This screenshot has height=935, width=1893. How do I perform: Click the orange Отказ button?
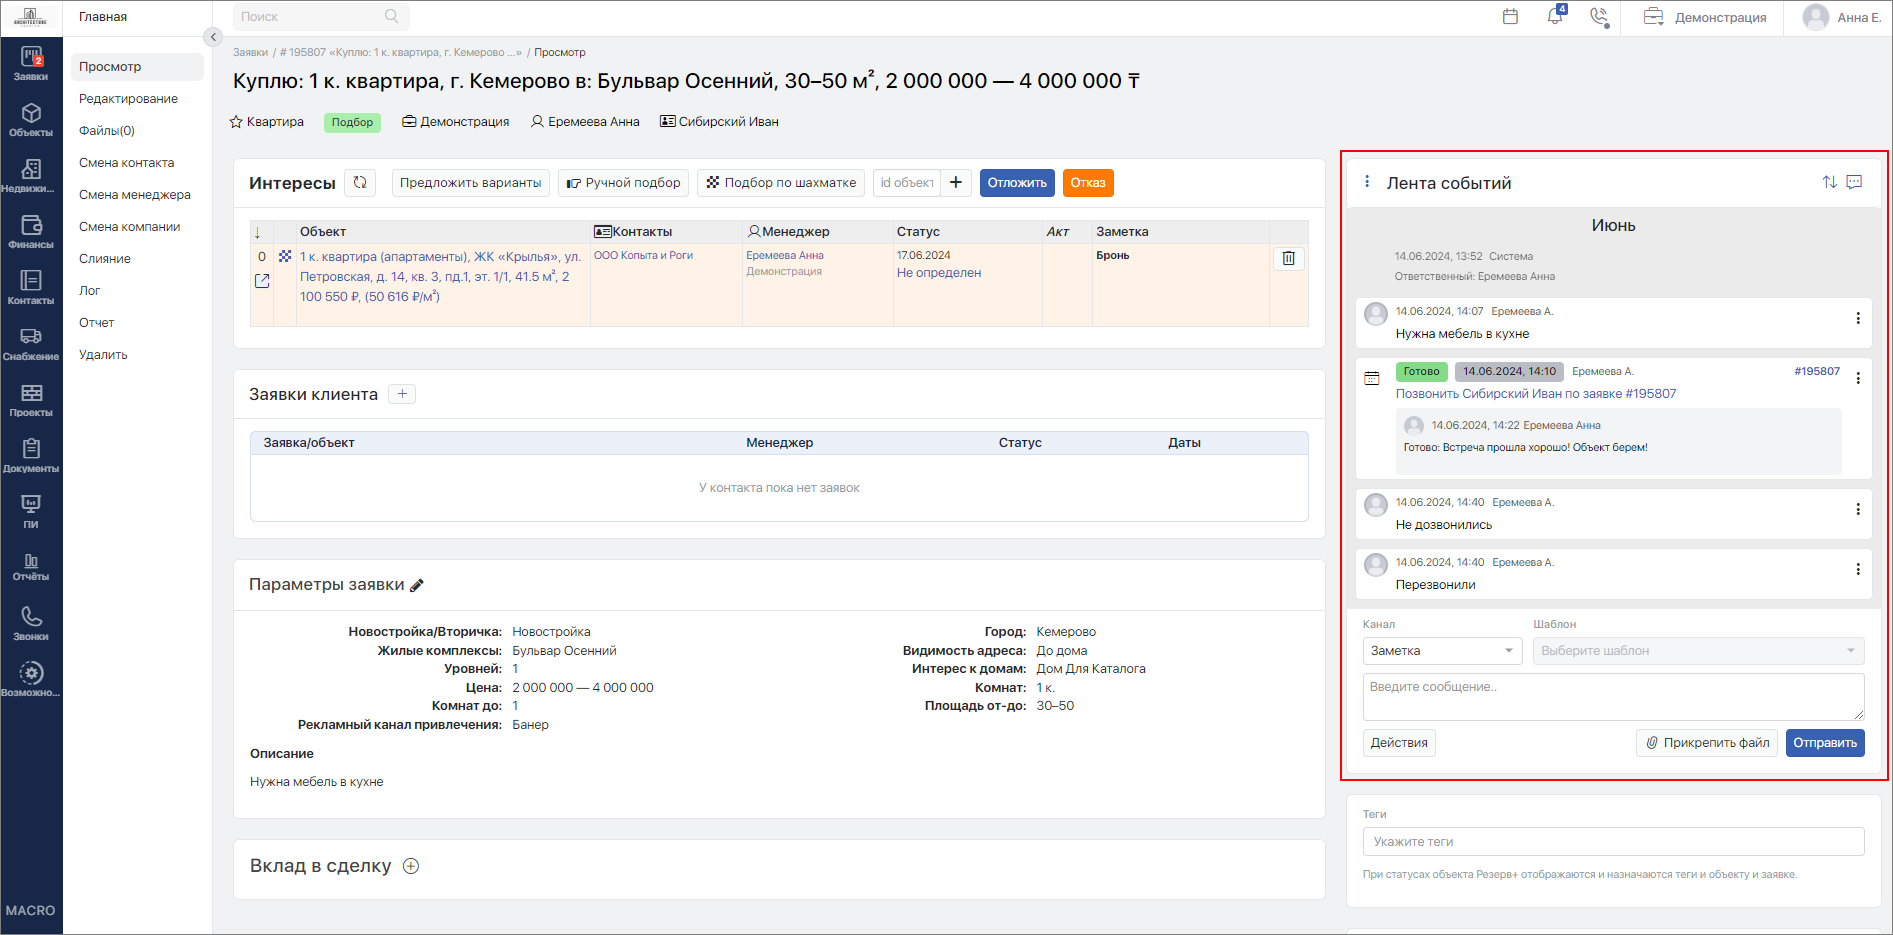[x=1088, y=182]
